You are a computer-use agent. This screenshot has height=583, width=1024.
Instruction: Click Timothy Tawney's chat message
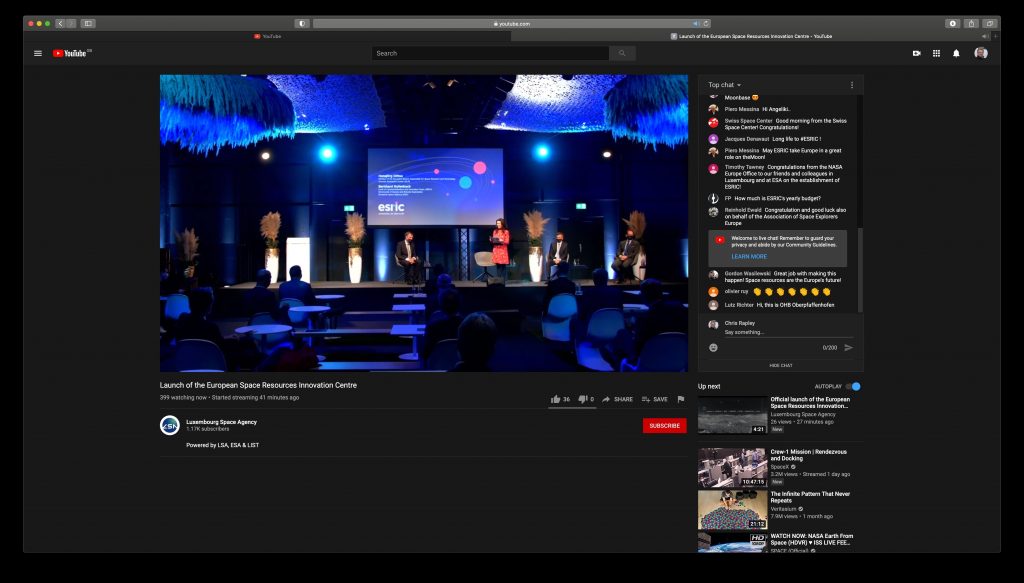pos(783,176)
